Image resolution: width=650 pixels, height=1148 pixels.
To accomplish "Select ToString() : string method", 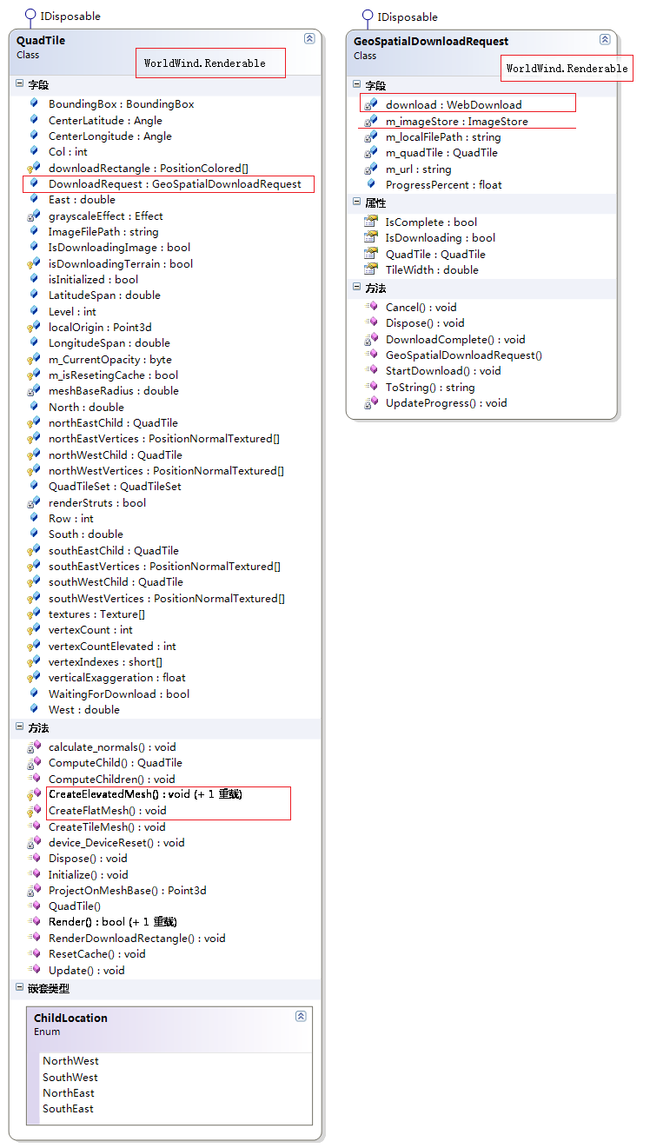I will point(430,387).
